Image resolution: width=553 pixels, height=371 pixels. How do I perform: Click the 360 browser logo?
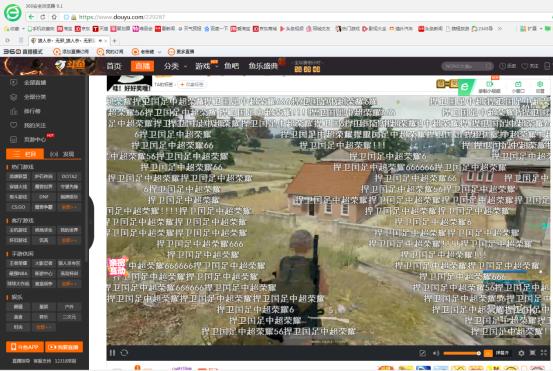(12, 12)
